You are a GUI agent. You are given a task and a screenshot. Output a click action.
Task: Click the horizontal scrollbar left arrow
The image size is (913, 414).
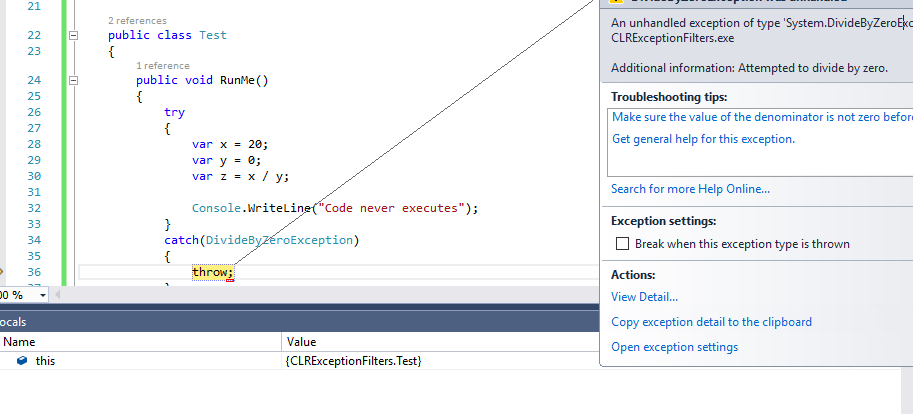pos(58,295)
